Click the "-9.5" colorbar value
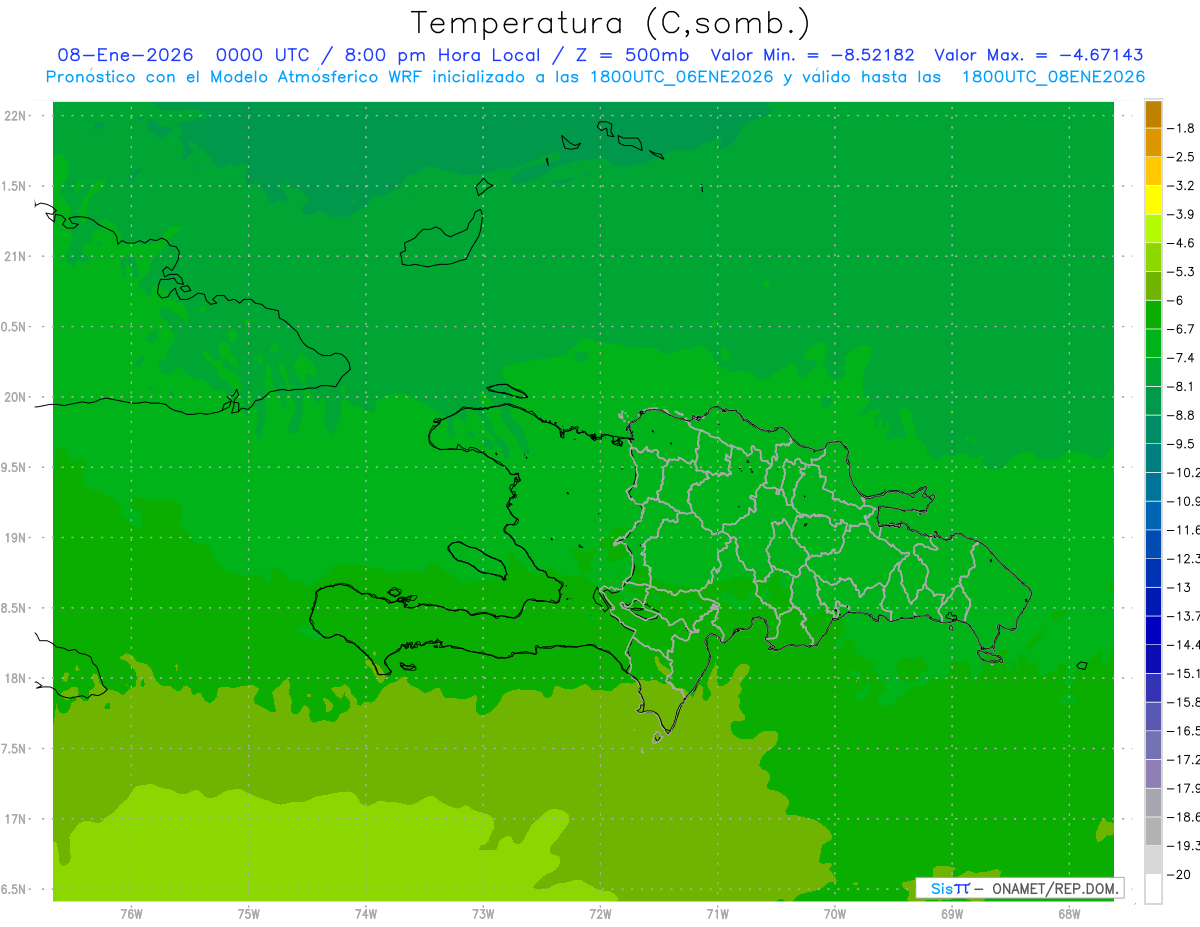 (x=1181, y=443)
